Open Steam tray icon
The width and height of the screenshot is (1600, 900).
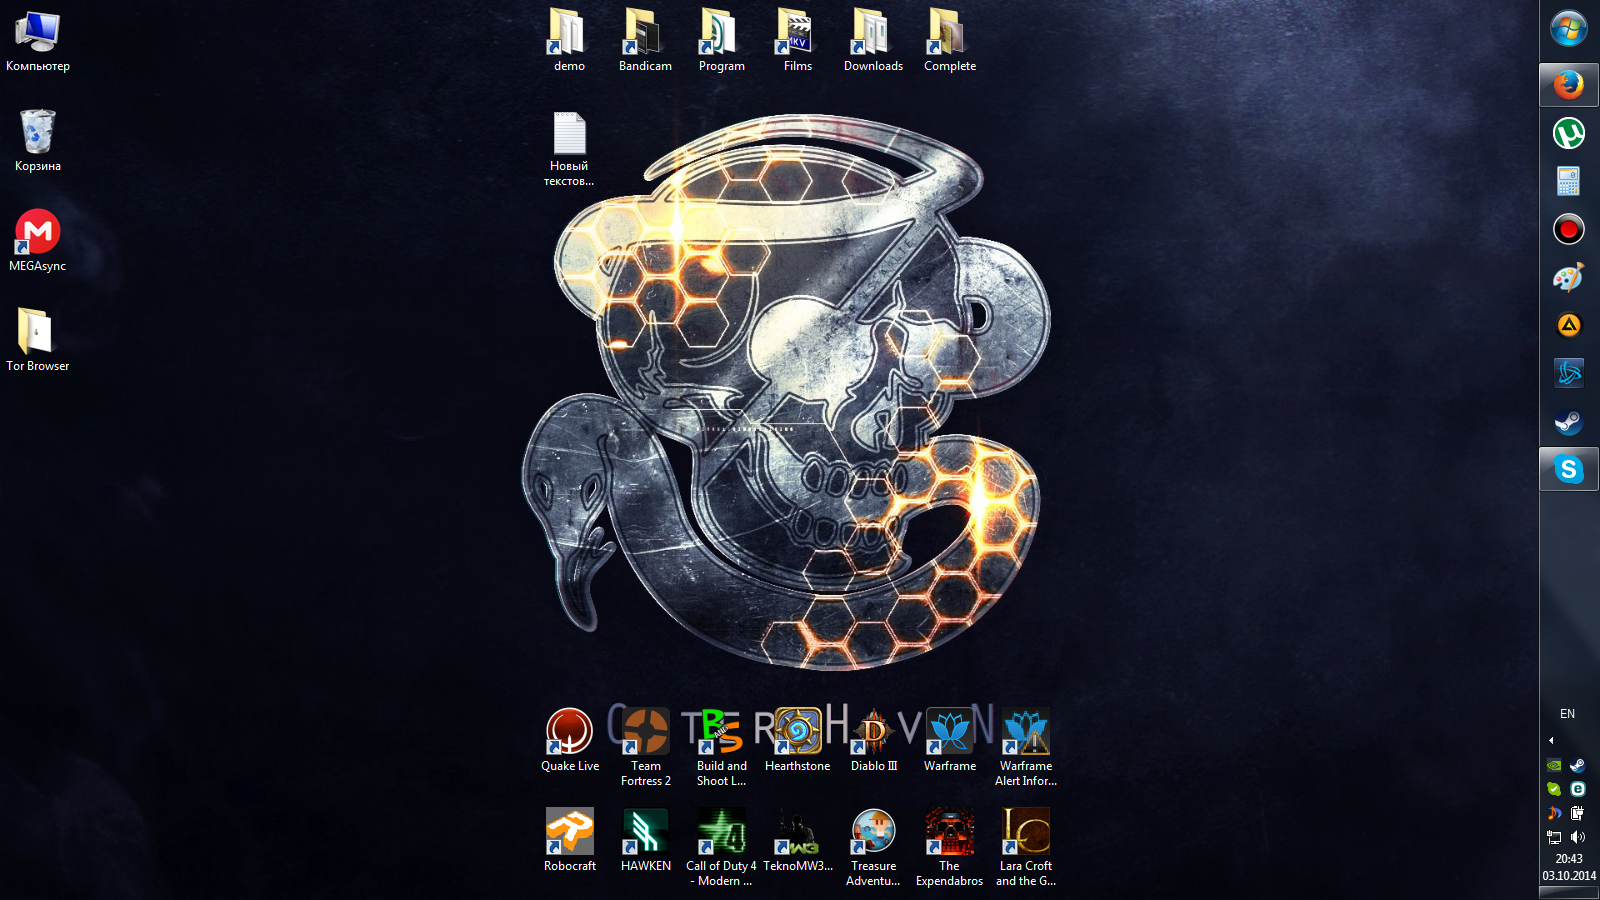tap(1578, 765)
